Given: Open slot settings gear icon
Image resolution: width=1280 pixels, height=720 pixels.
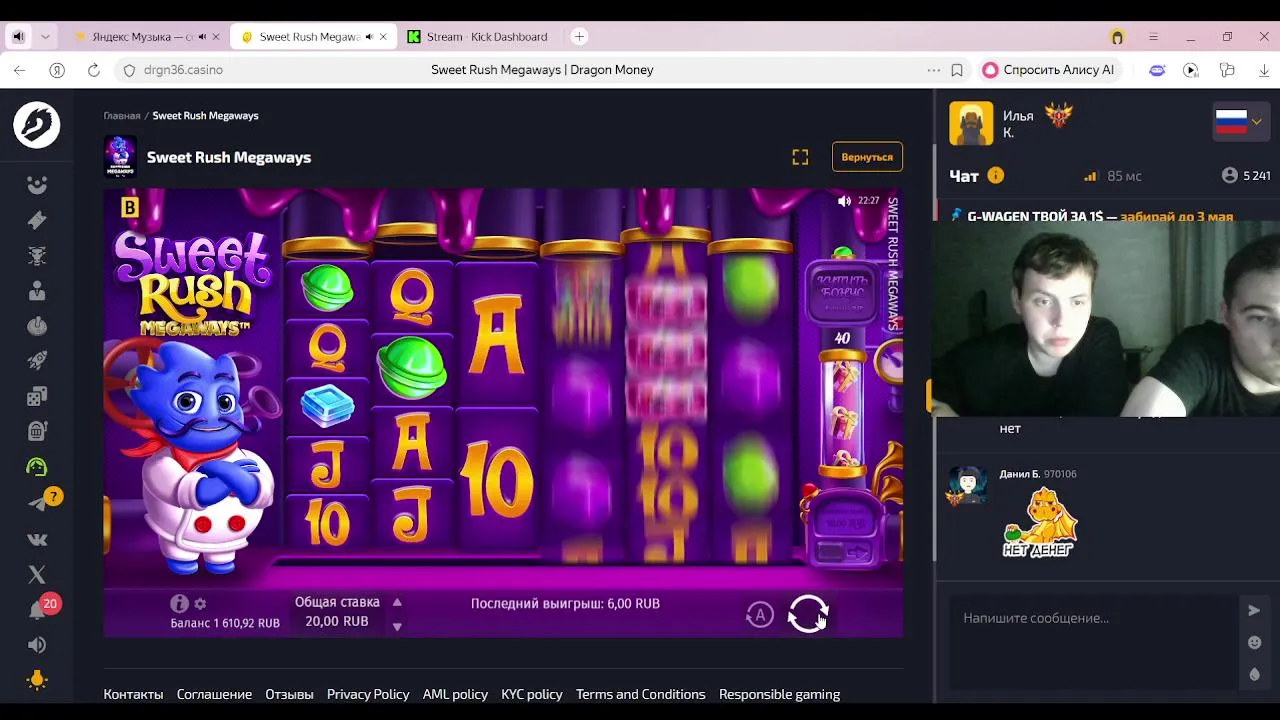Looking at the screenshot, I should tap(200, 604).
